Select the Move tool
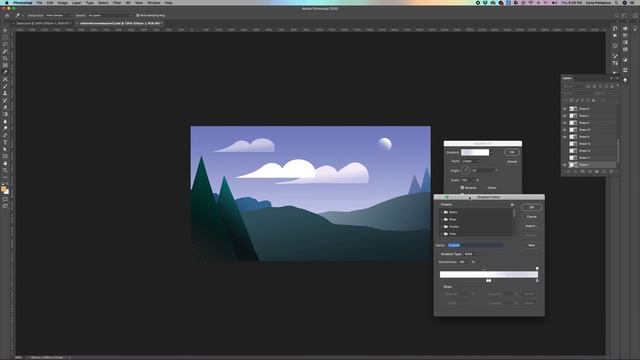640x360 pixels. pyautogui.click(x=5, y=30)
